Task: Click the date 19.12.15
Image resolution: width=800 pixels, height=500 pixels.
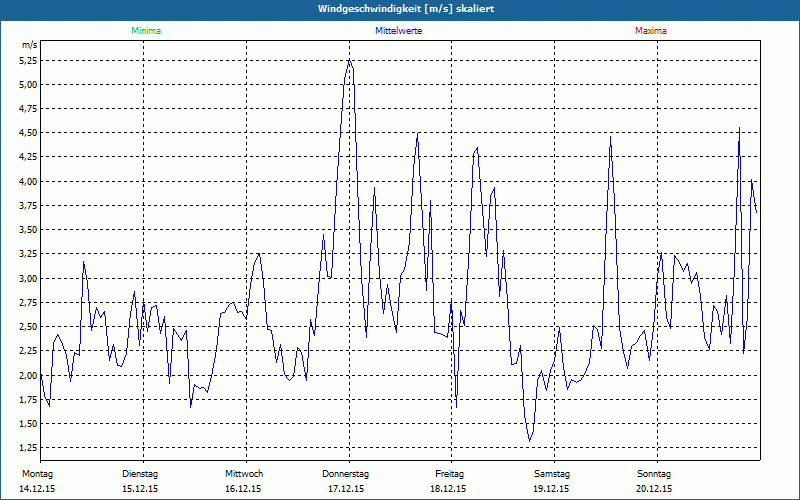Action: click(551, 489)
